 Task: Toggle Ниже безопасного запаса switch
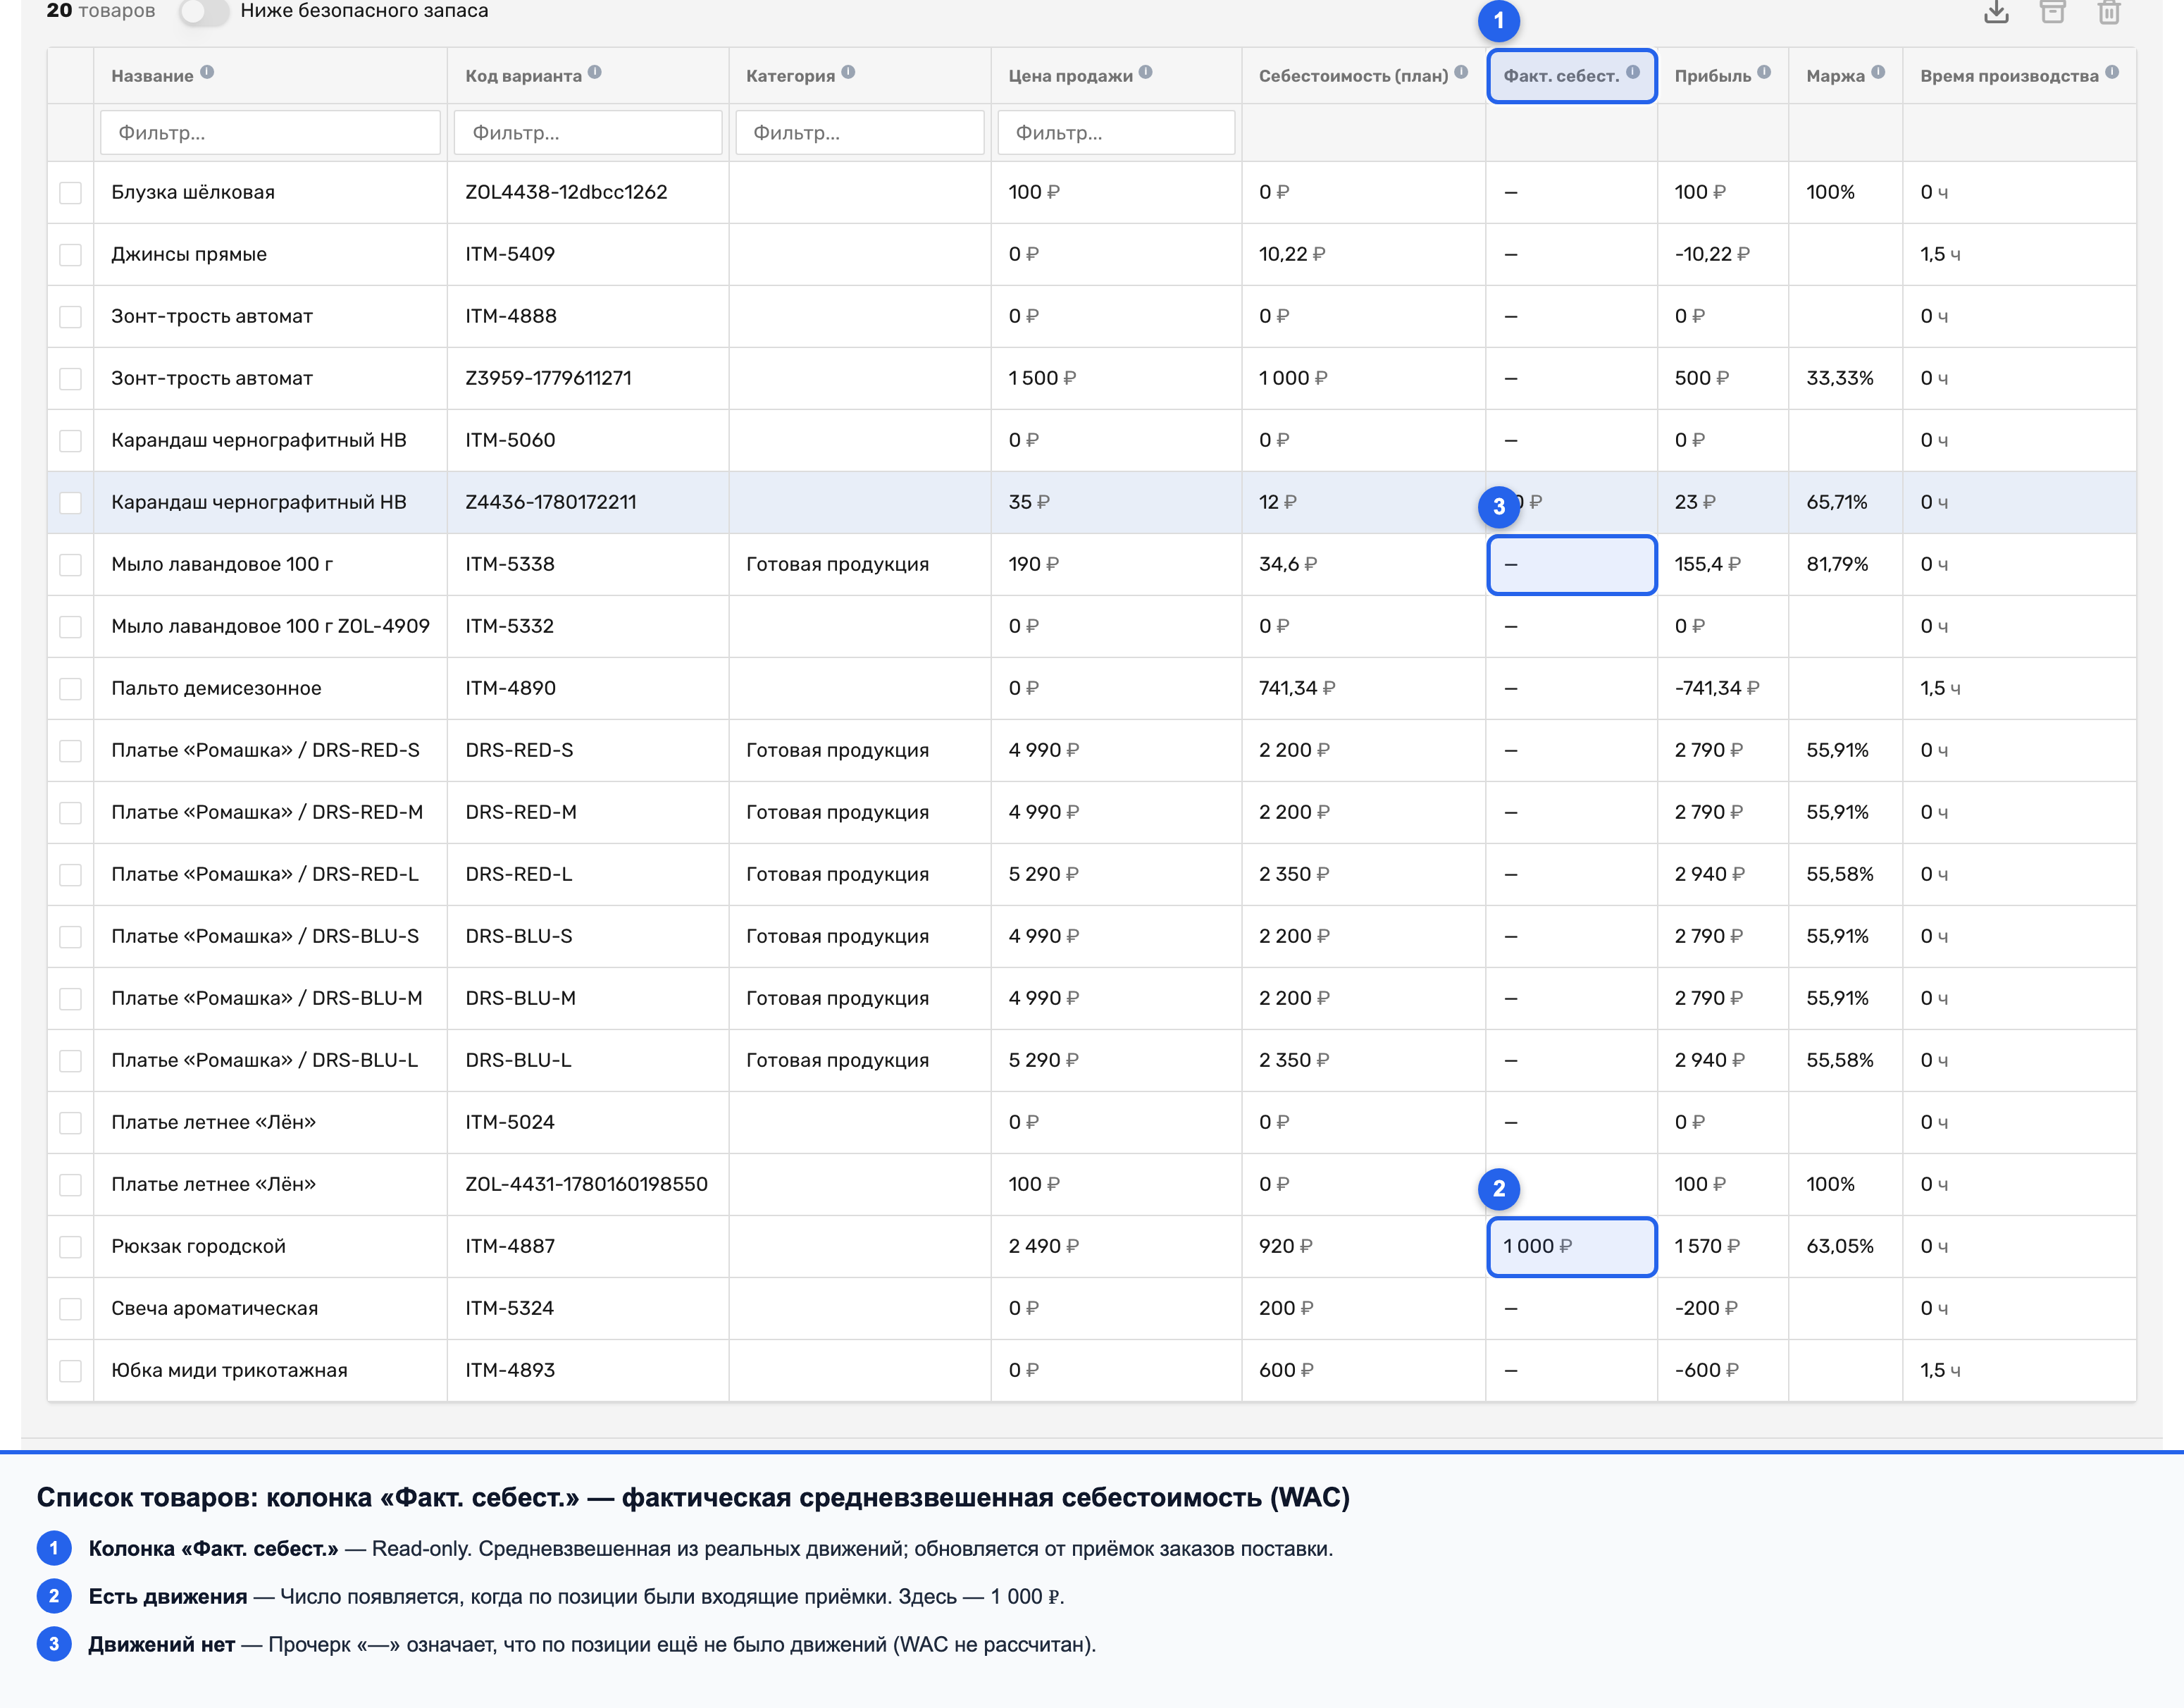[x=204, y=11]
